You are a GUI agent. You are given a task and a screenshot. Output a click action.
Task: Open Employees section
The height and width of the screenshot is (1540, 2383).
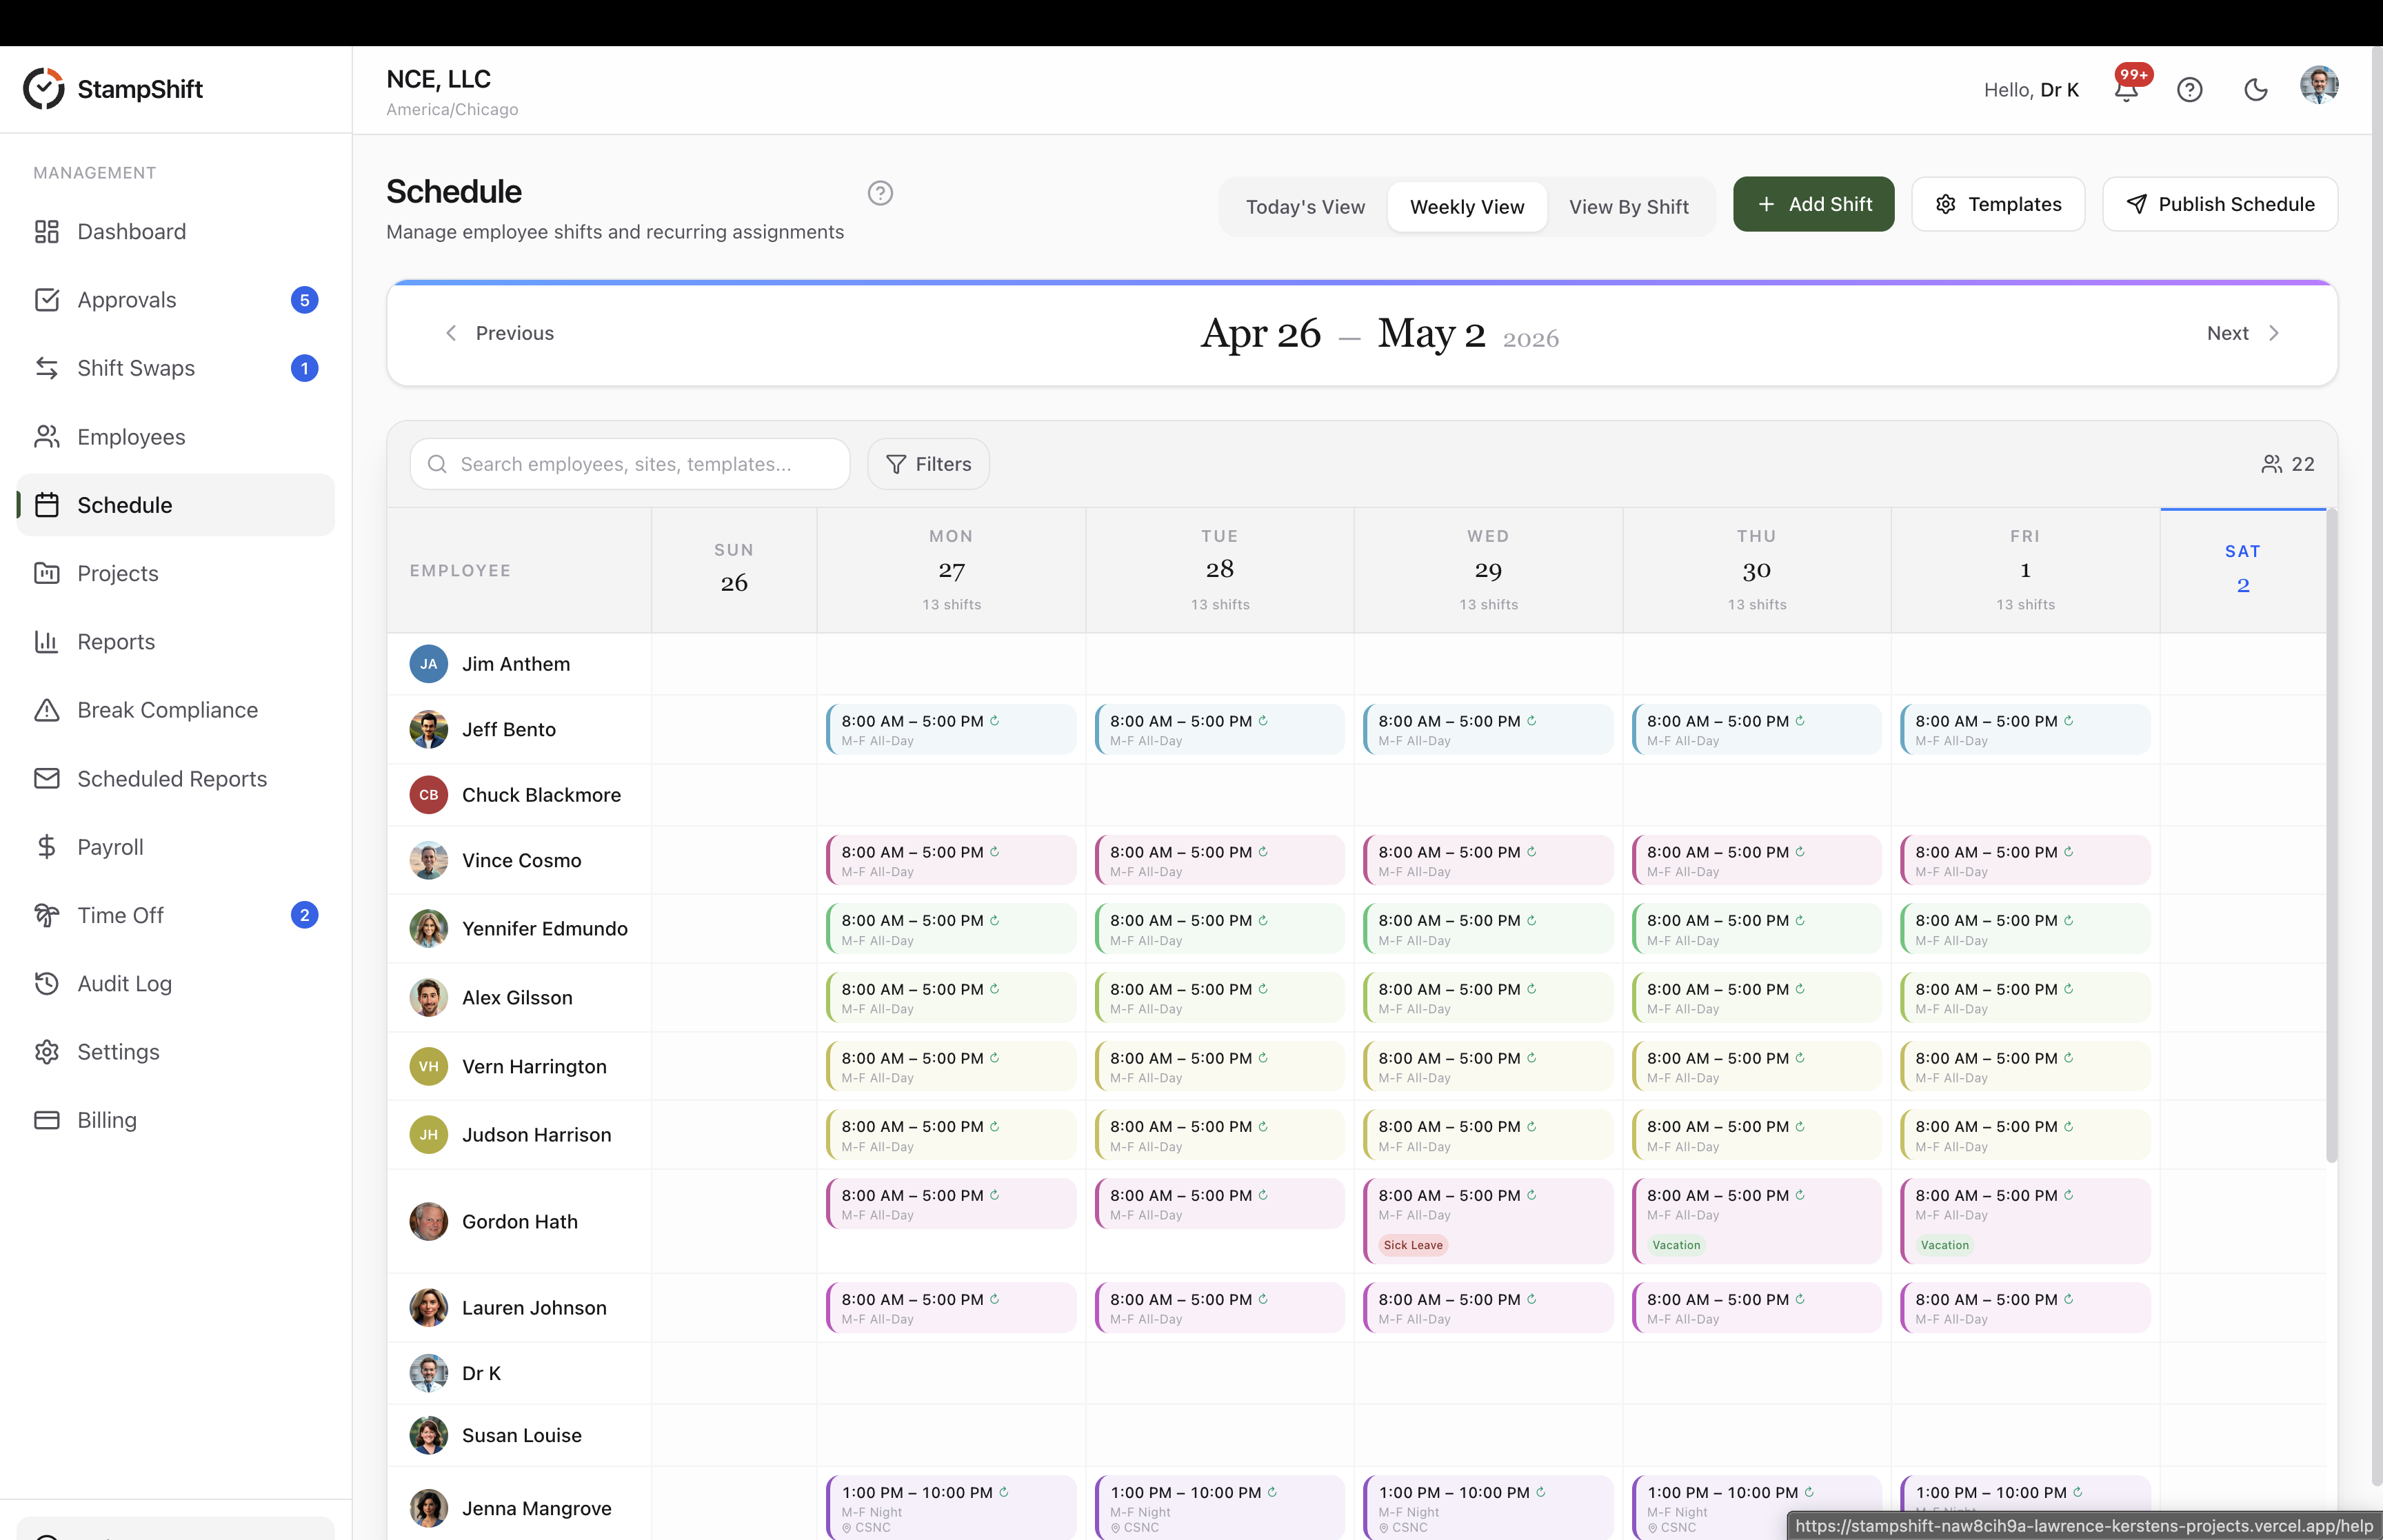[175, 437]
